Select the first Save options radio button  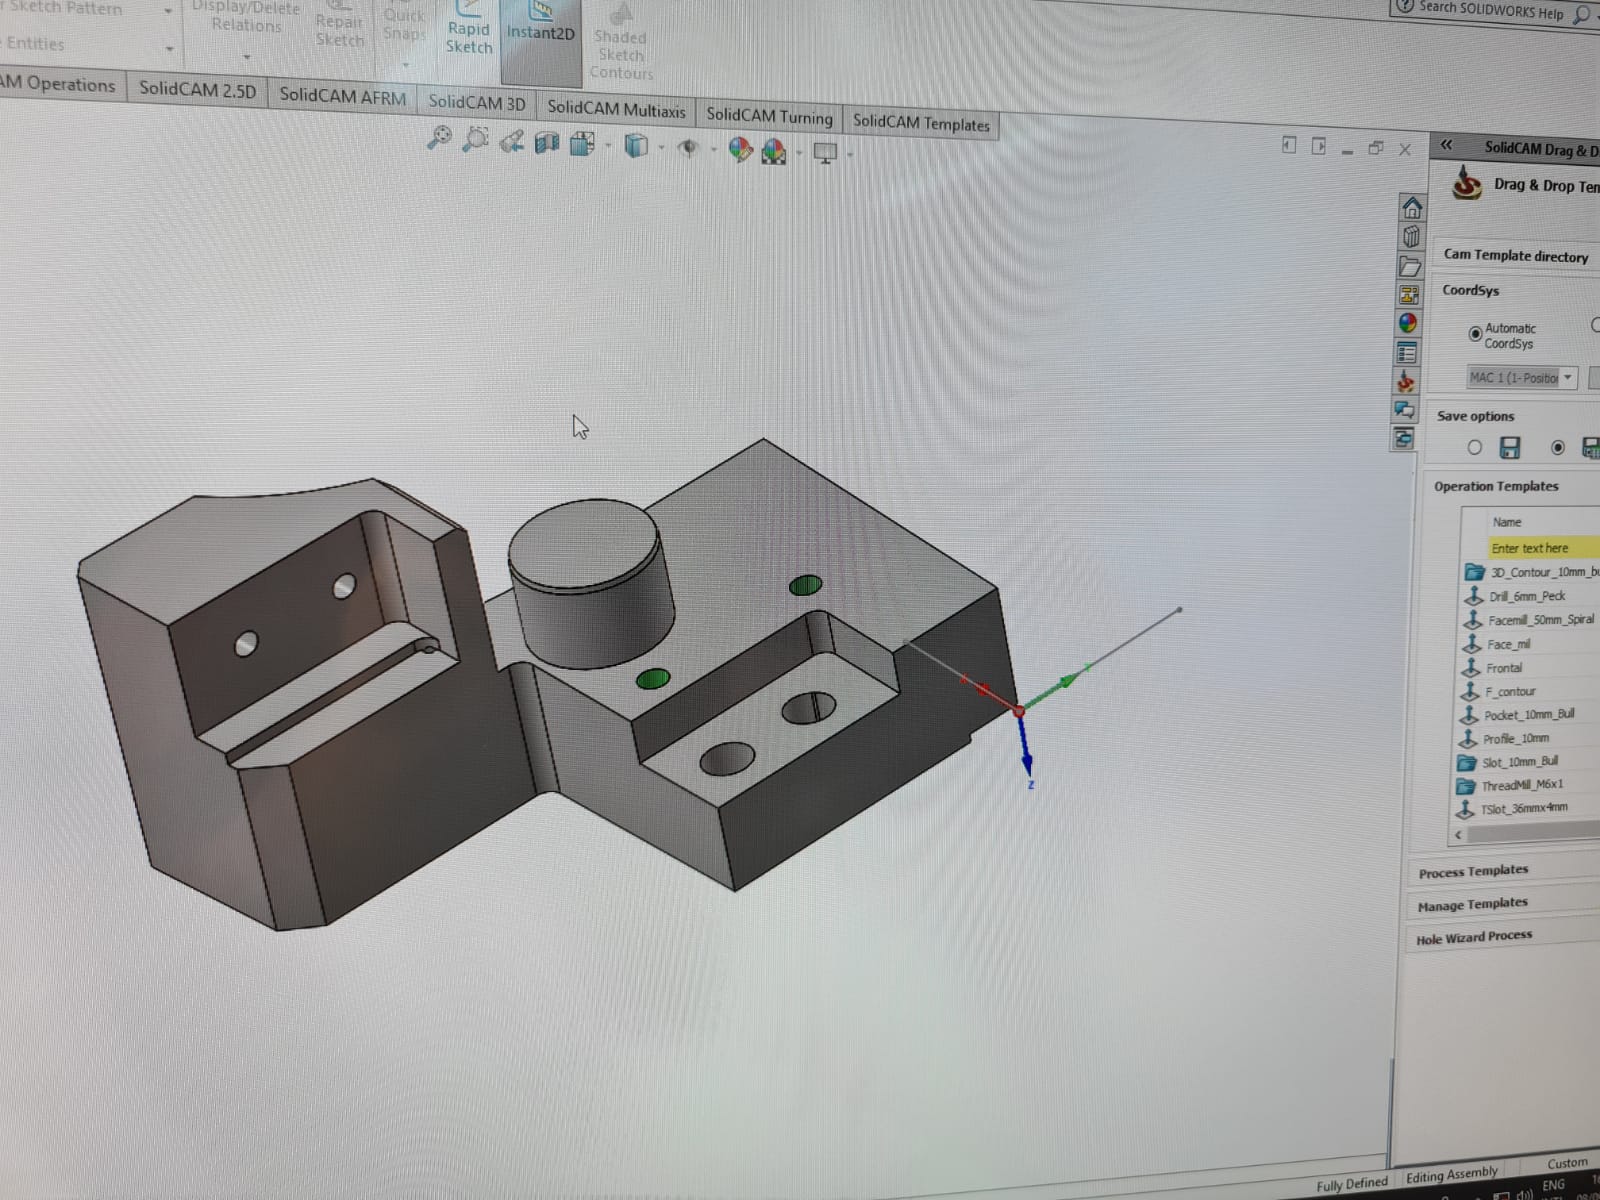tap(1474, 448)
